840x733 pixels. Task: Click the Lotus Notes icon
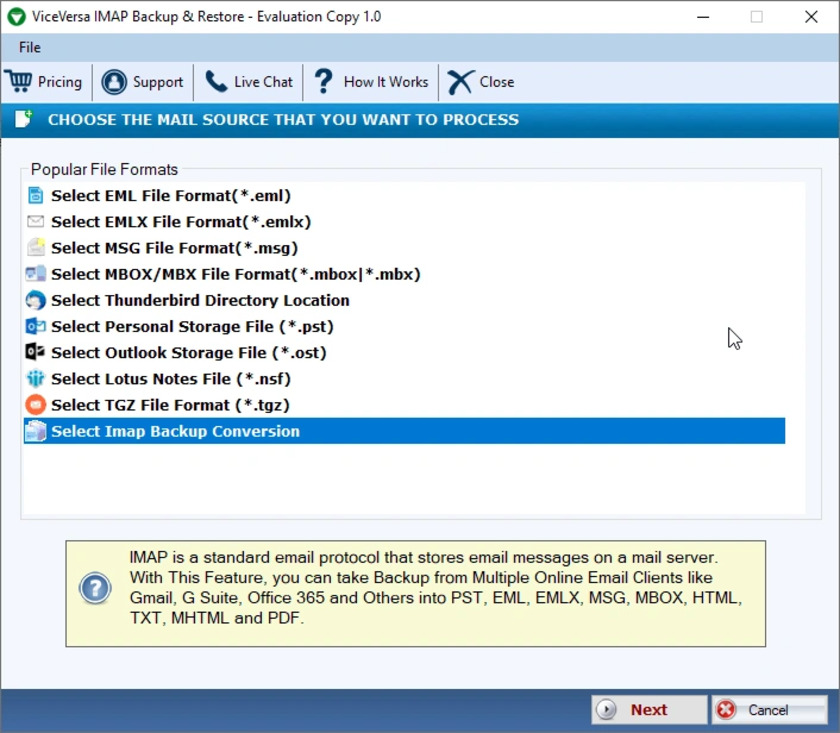pos(35,379)
